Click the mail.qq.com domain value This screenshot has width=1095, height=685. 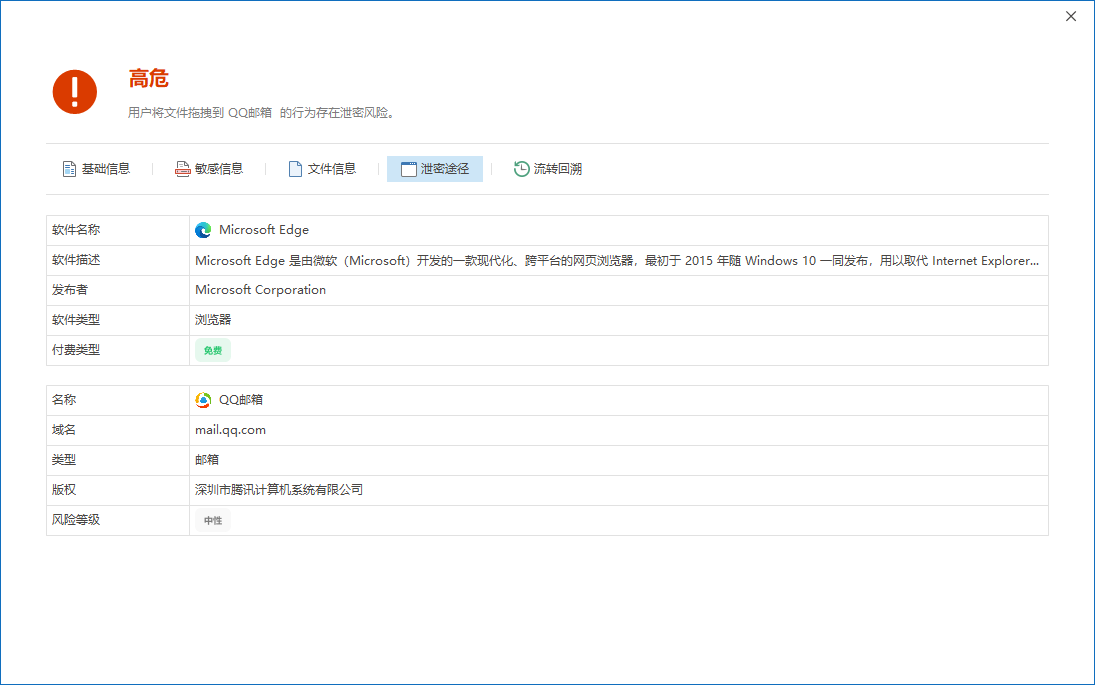(230, 430)
